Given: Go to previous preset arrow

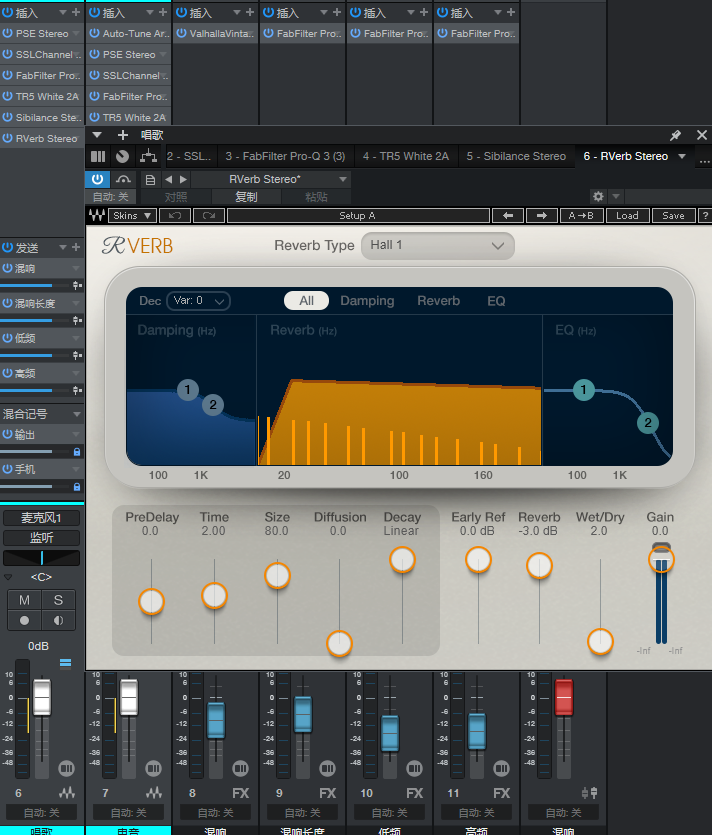Looking at the screenshot, I should 168,179.
